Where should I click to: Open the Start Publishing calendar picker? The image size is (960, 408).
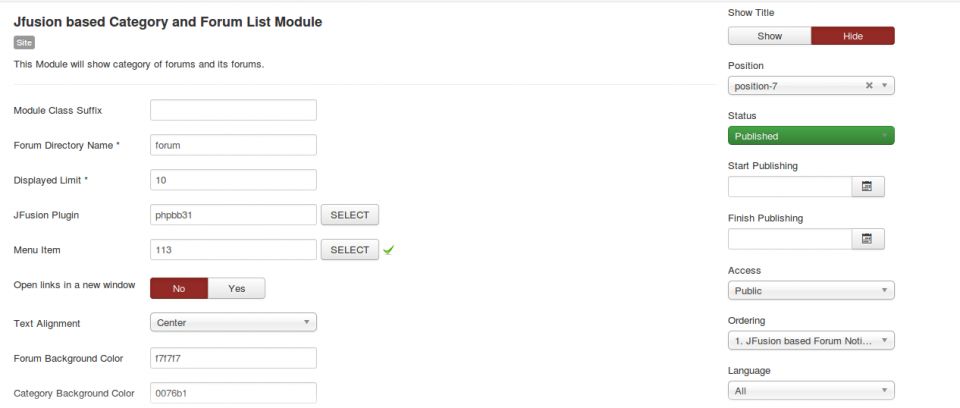867,187
